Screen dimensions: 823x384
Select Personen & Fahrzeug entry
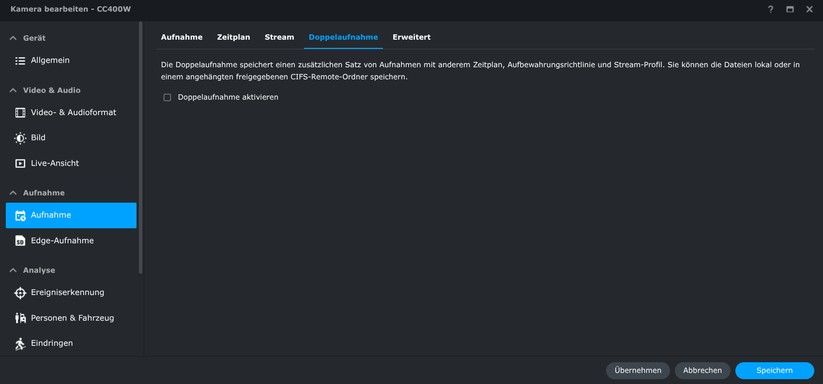(x=71, y=318)
